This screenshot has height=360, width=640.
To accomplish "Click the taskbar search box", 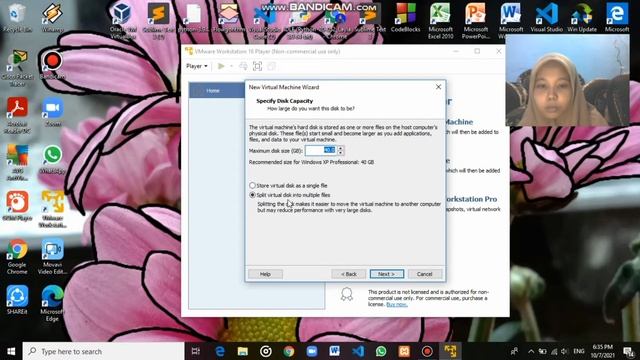I will [x=104, y=351].
